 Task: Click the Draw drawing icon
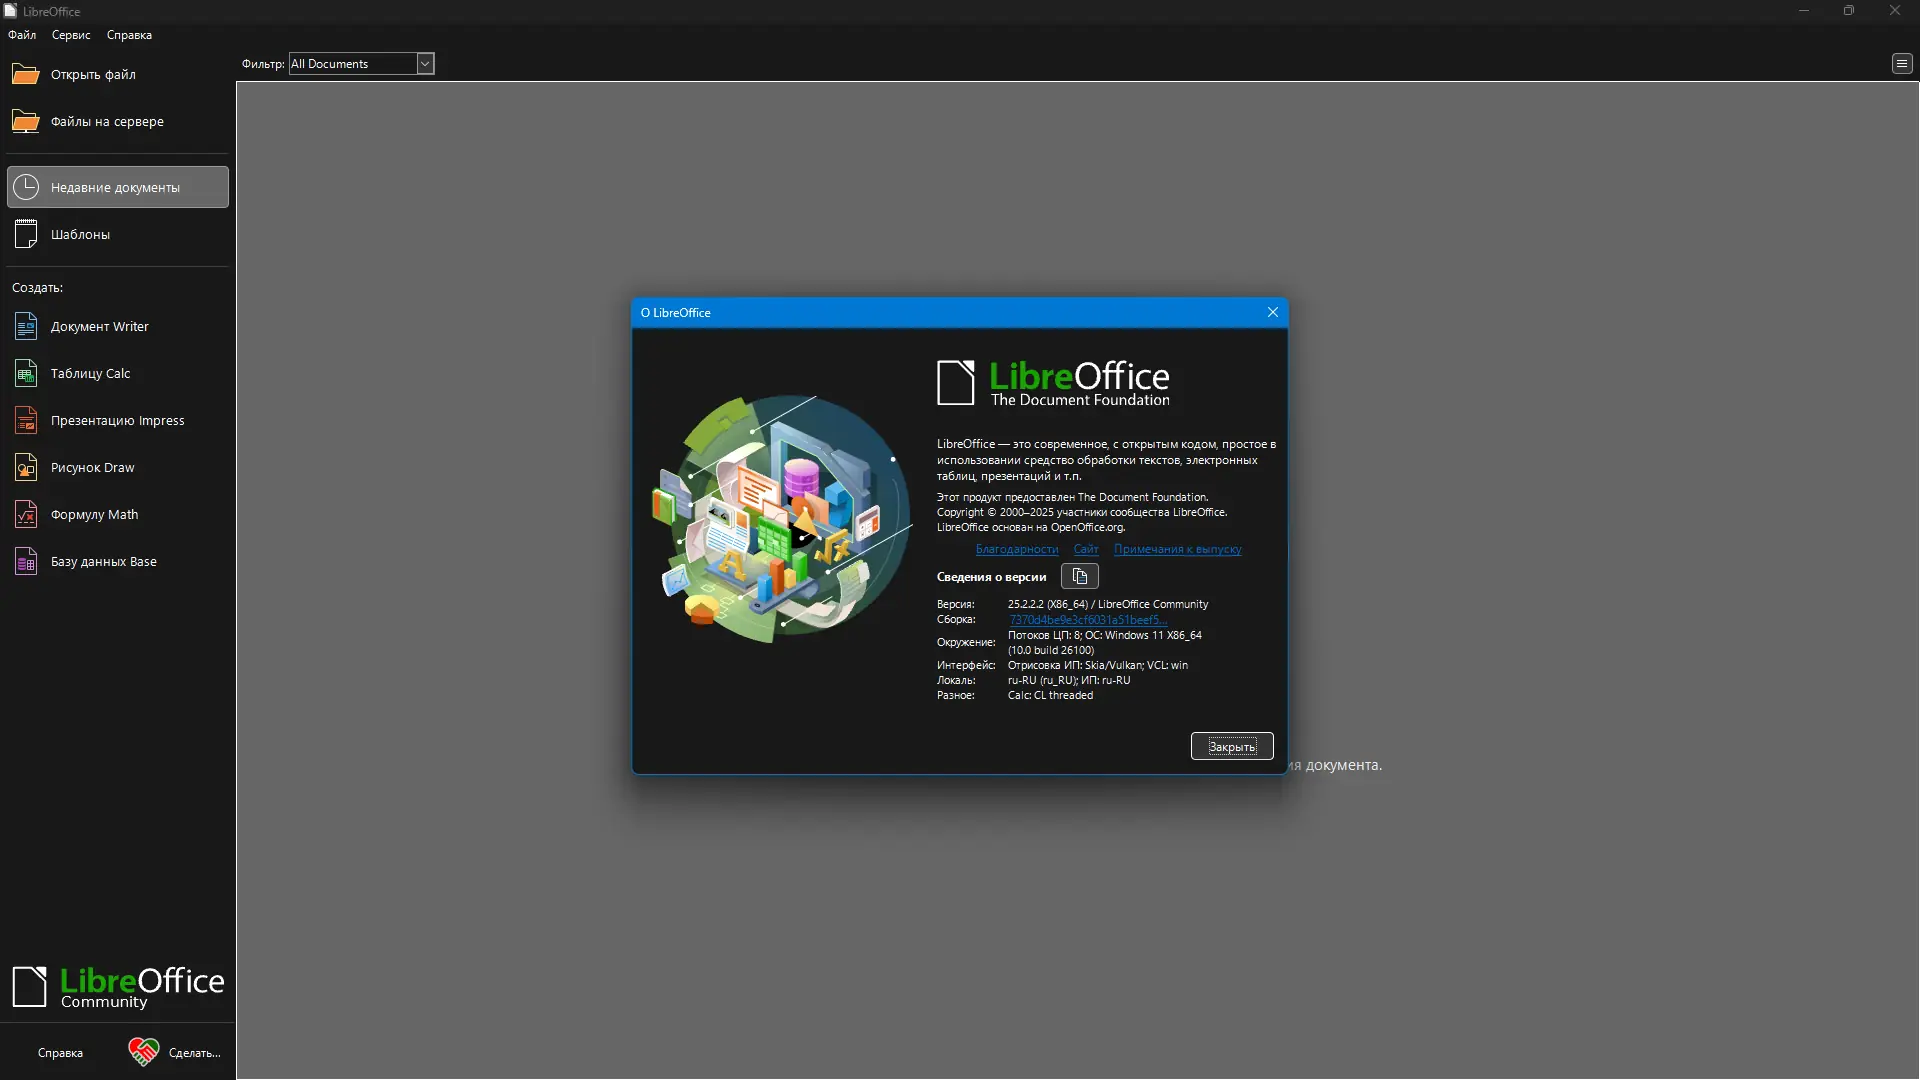[26, 468]
